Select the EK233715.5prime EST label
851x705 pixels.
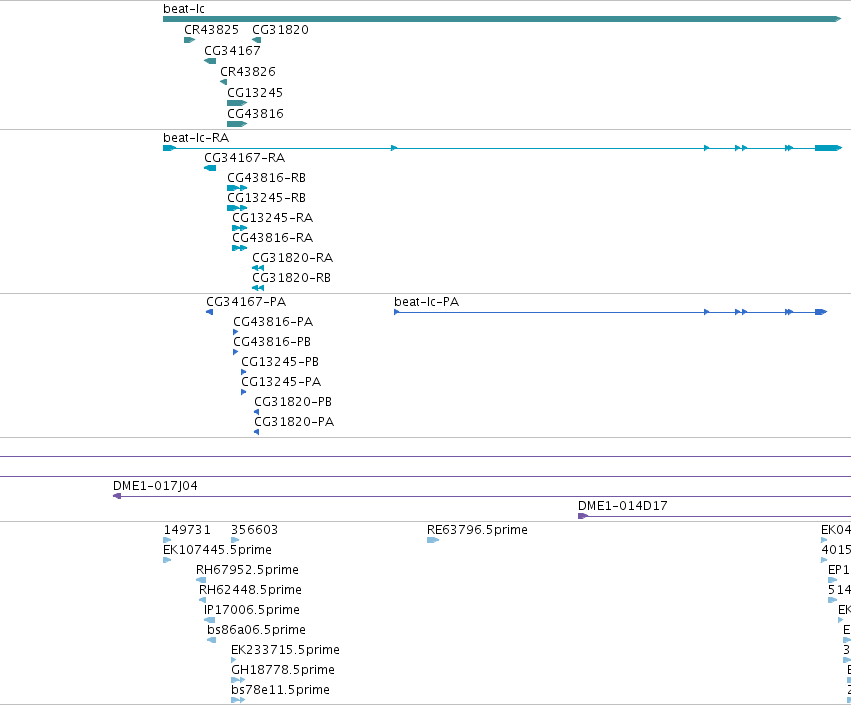pos(285,651)
